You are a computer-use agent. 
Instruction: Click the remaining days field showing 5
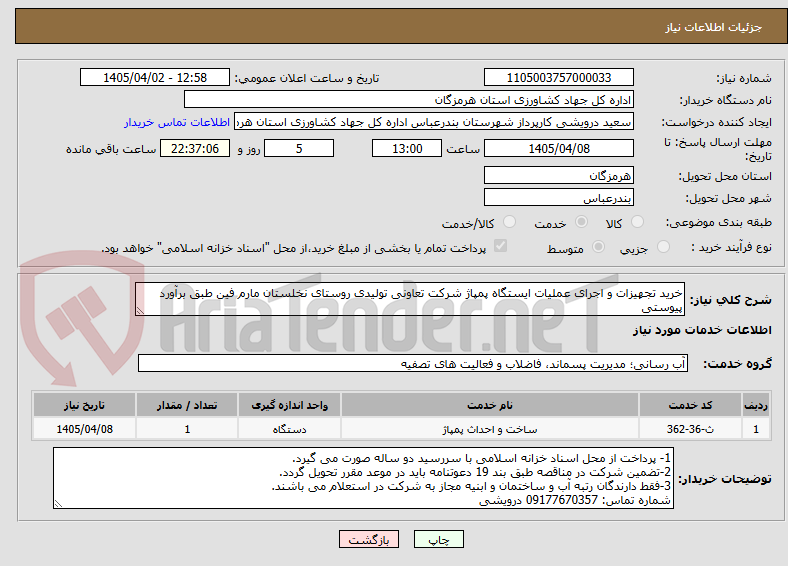[299, 148]
